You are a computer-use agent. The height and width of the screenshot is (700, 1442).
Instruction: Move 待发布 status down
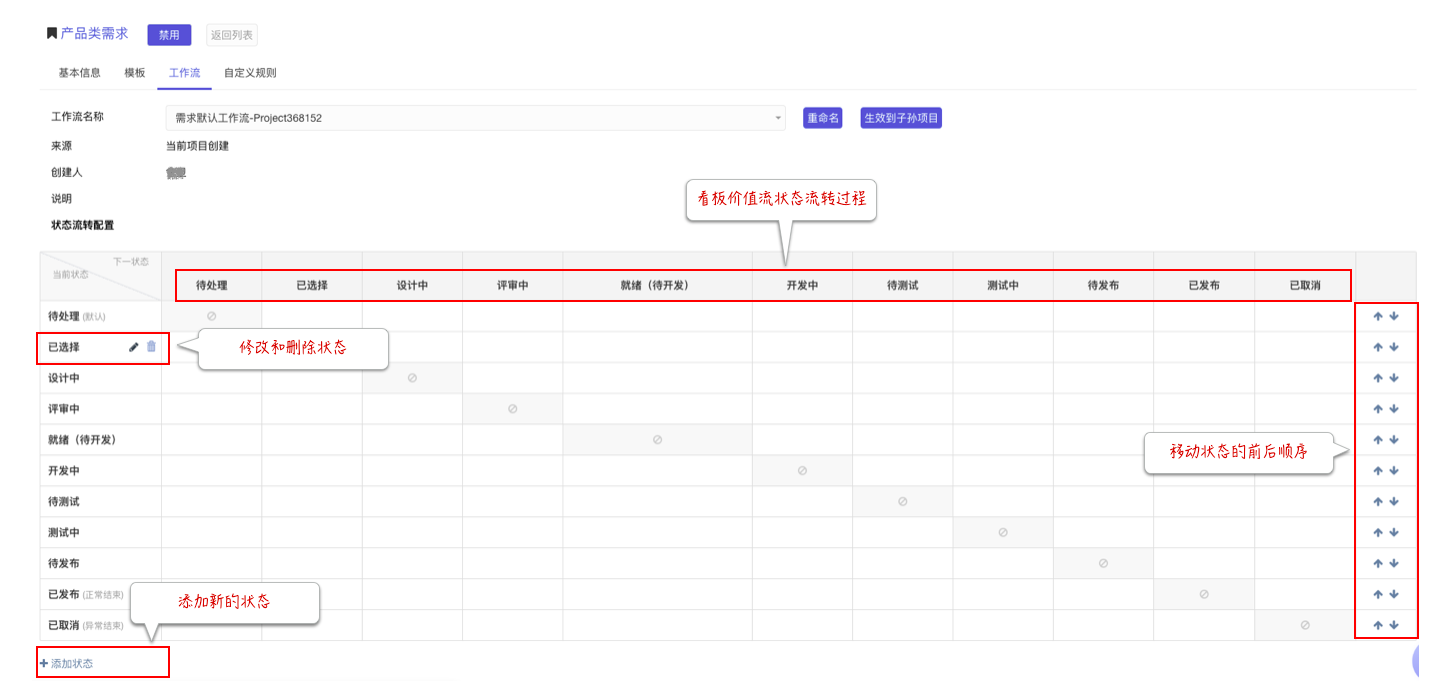click(x=1394, y=563)
